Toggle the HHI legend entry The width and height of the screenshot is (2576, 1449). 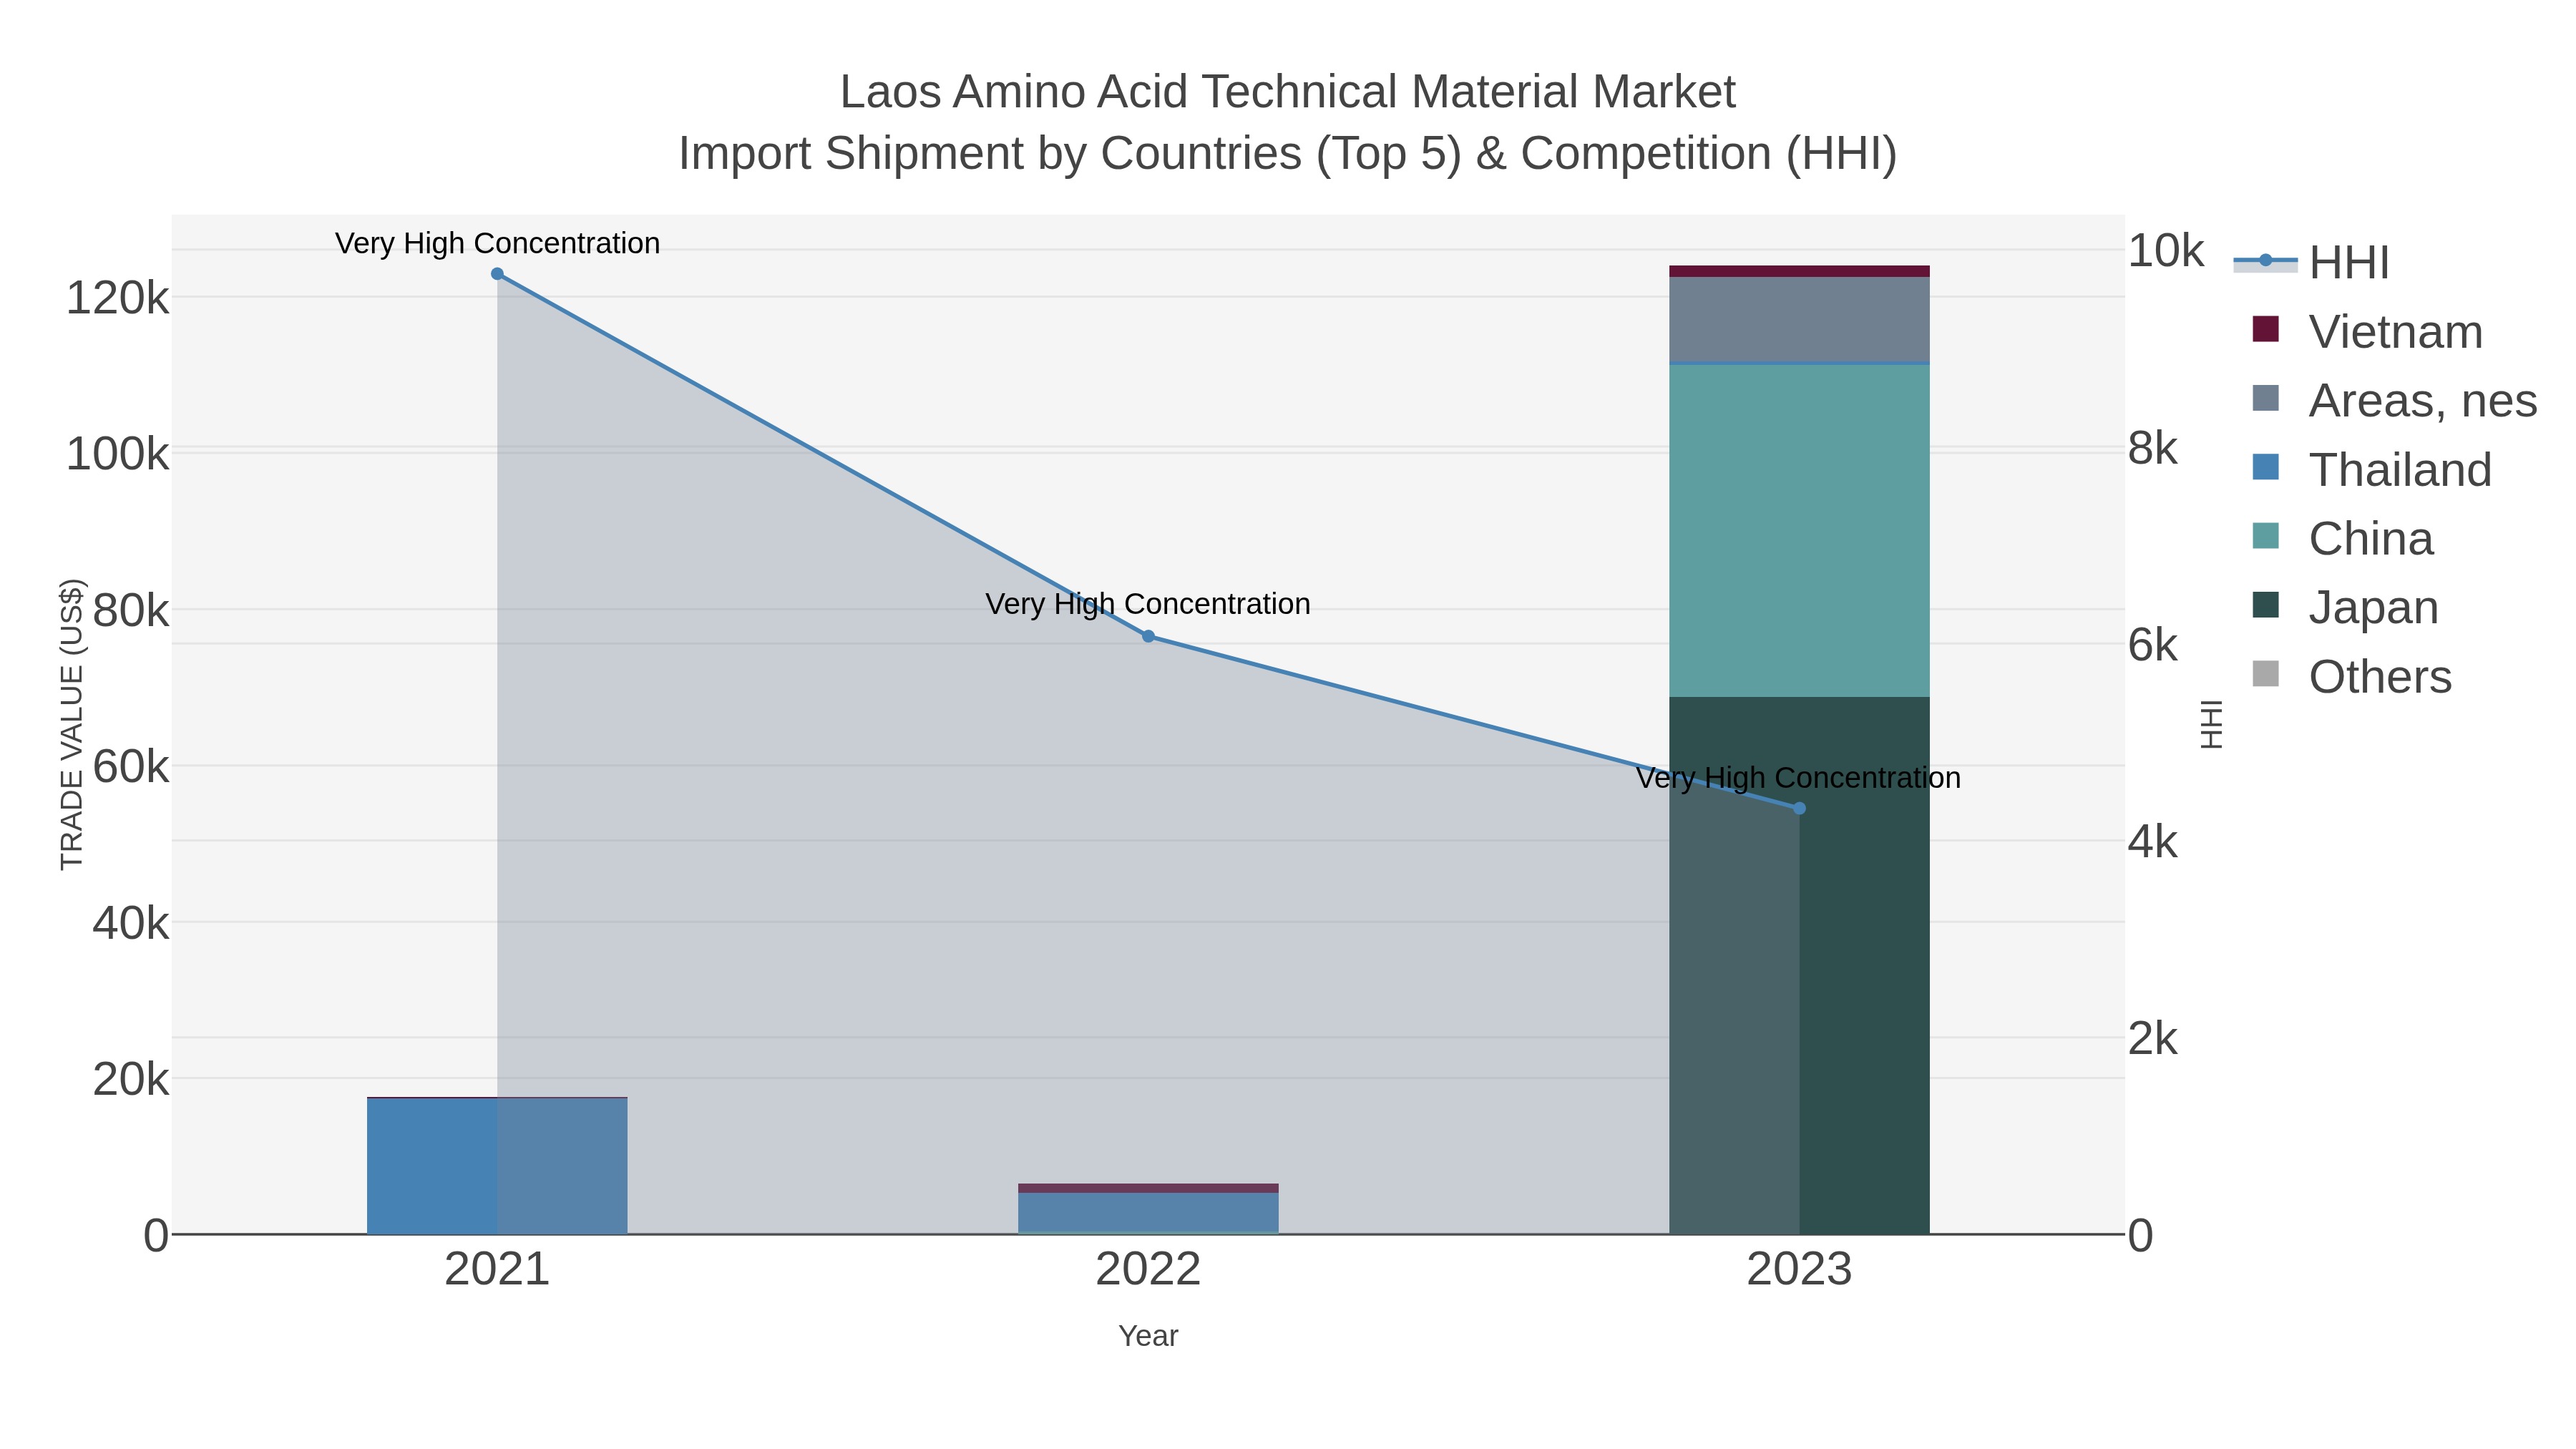pyautogui.click(x=2312, y=263)
